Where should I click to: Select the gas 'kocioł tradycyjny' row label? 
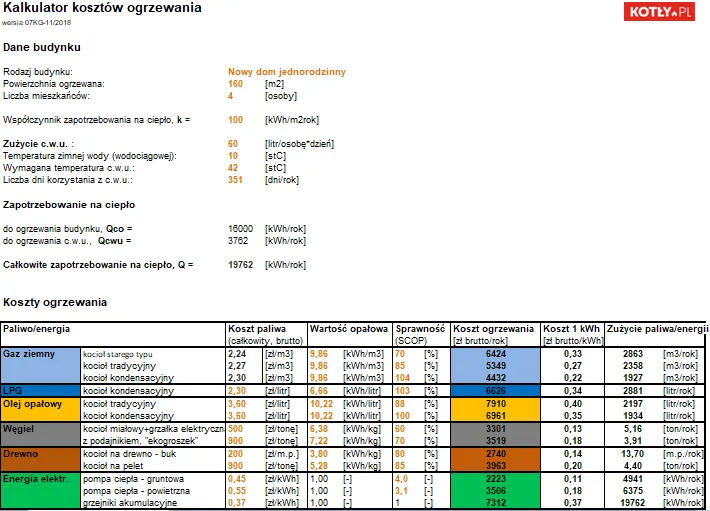(120, 366)
